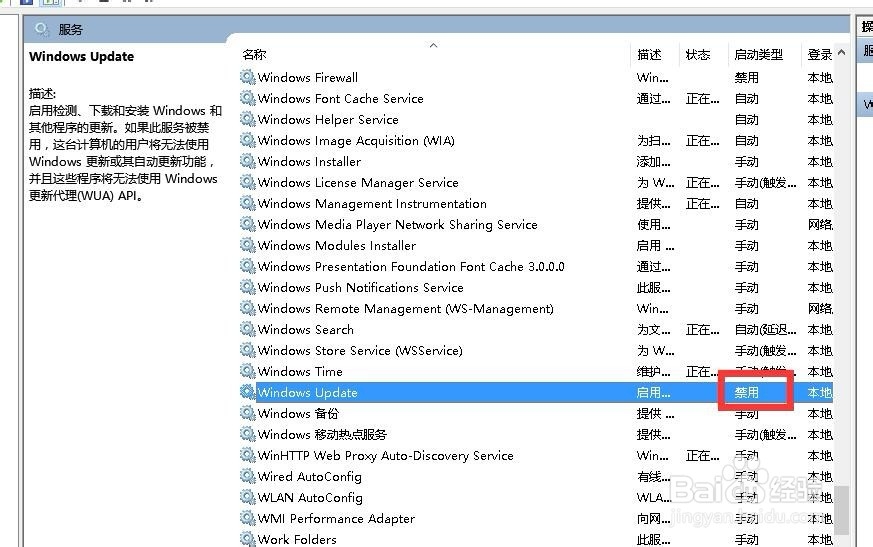
Task: Click the gear icon for Windows Time
Action: coord(248,371)
